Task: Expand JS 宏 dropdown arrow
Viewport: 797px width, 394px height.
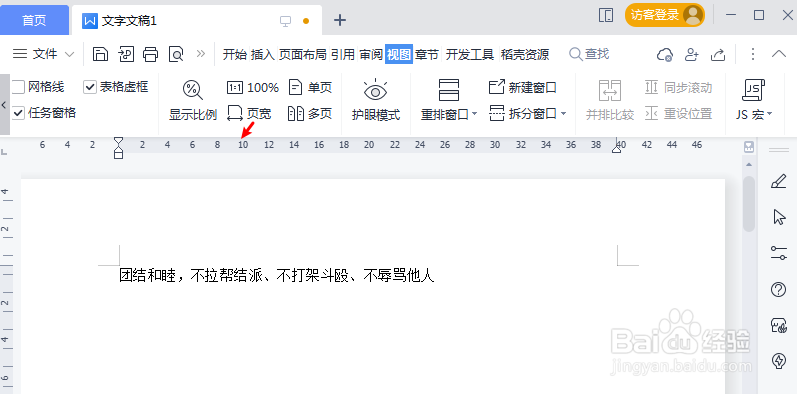Action: coord(769,114)
